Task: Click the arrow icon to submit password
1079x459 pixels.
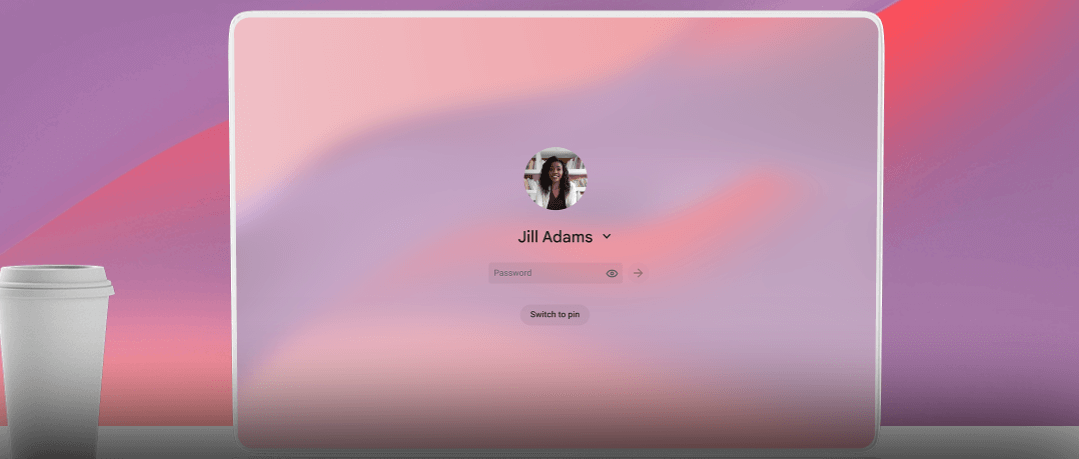Action: [638, 273]
